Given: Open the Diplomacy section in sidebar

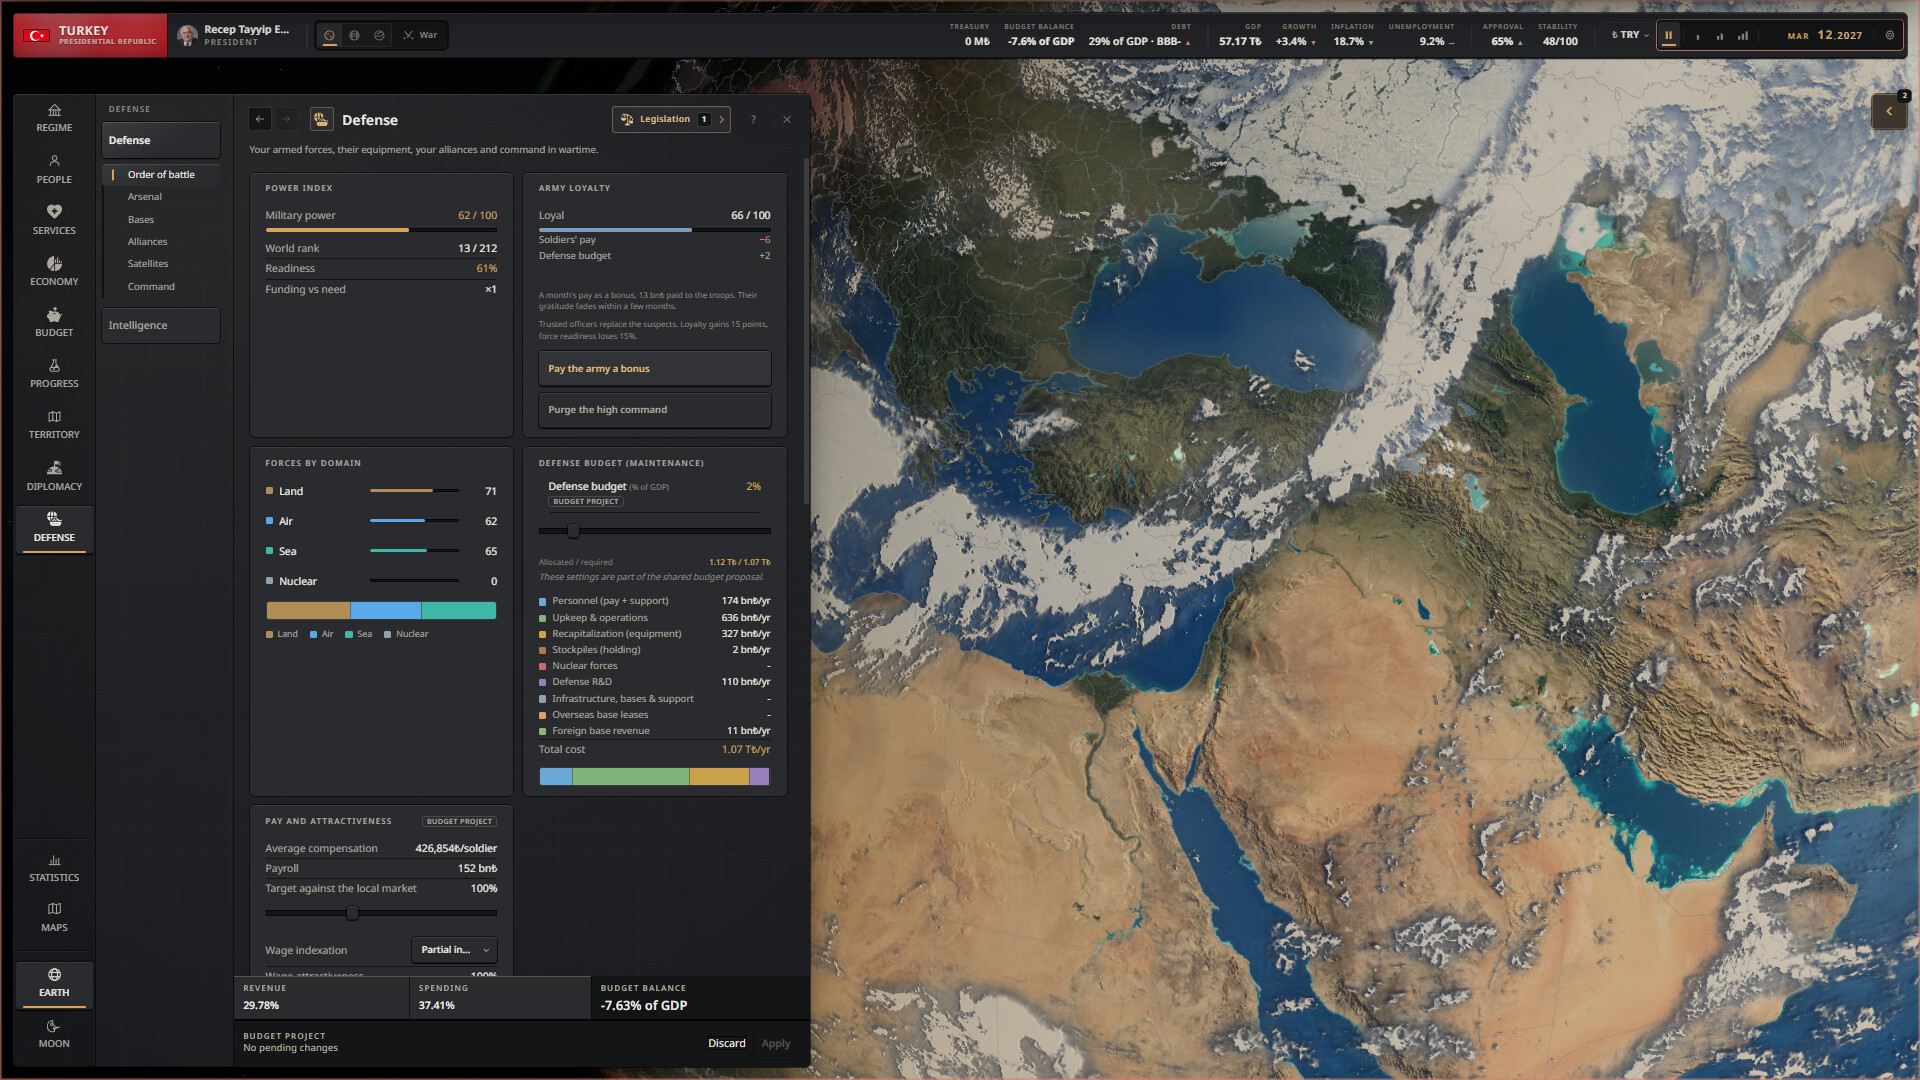Looking at the screenshot, I should (x=54, y=476).
